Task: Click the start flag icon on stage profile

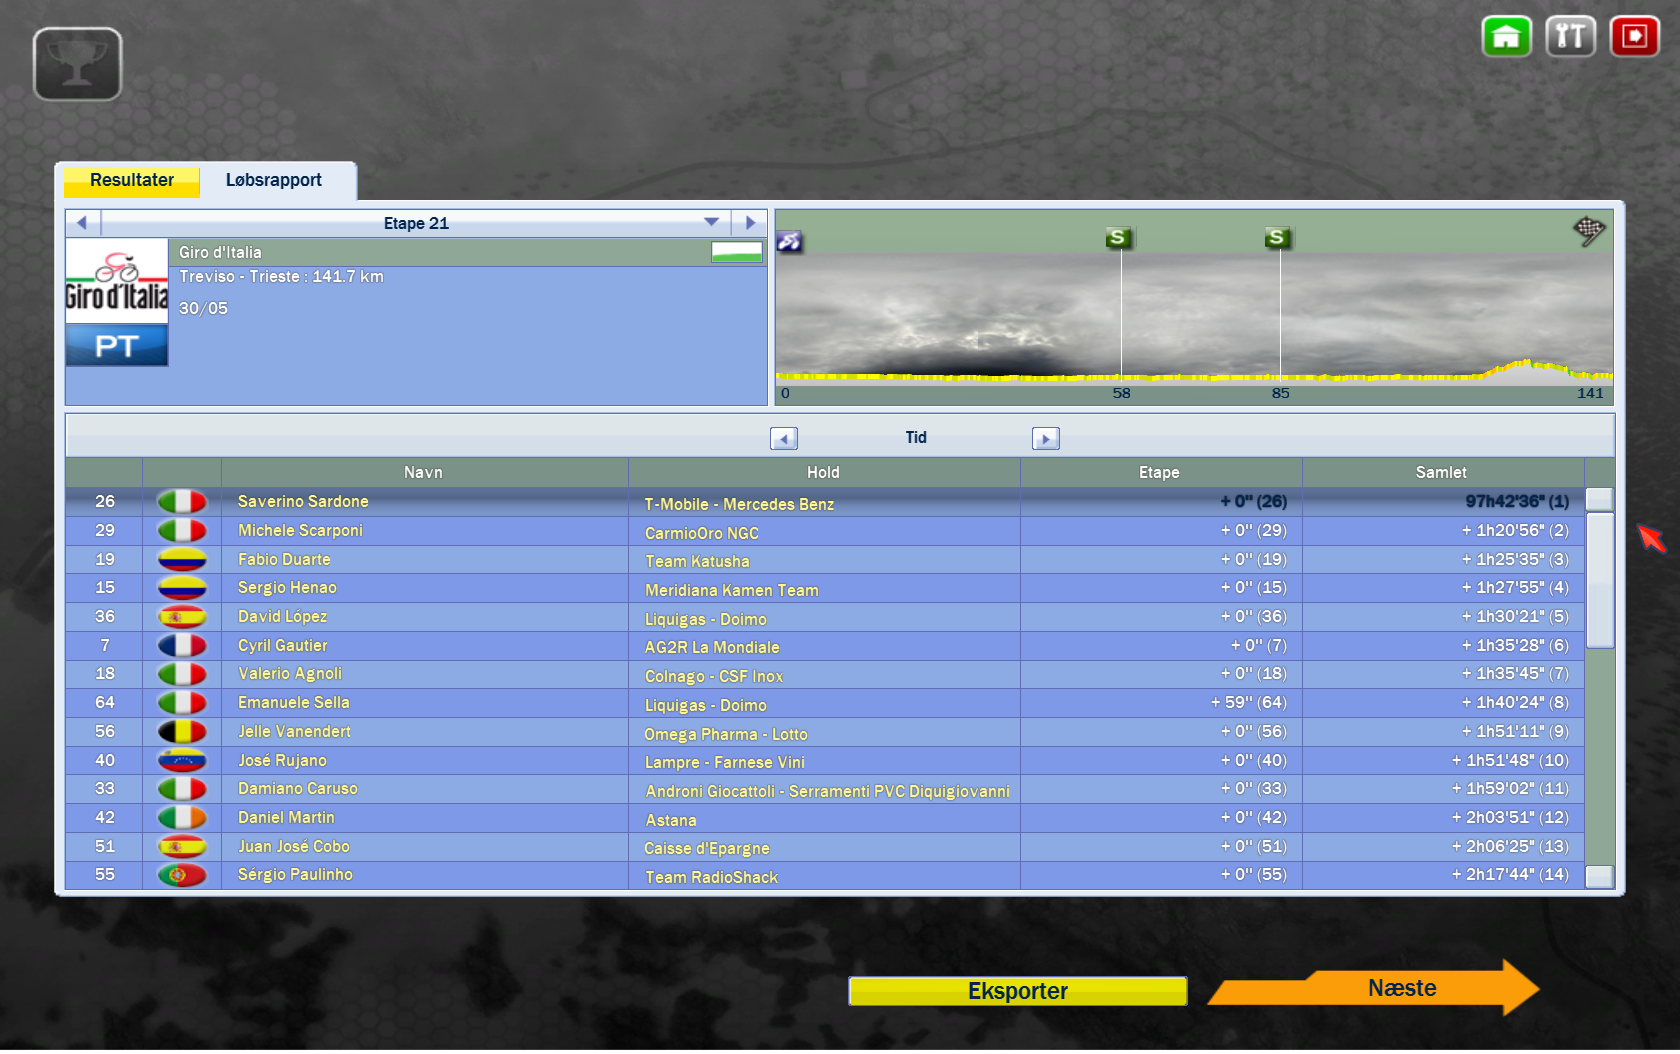Action: coord(790,241)
